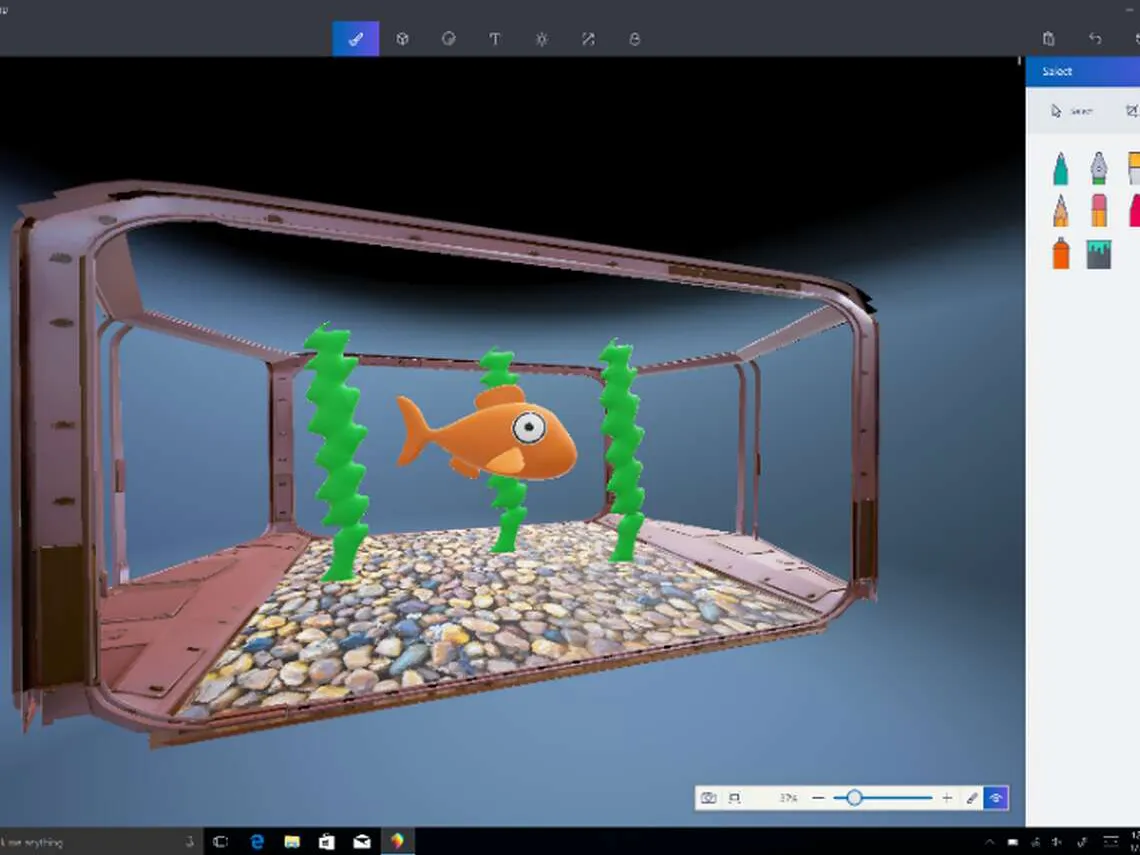Select the pink eraser tool
1140x855 pixels.
(x=1098, y=210)
